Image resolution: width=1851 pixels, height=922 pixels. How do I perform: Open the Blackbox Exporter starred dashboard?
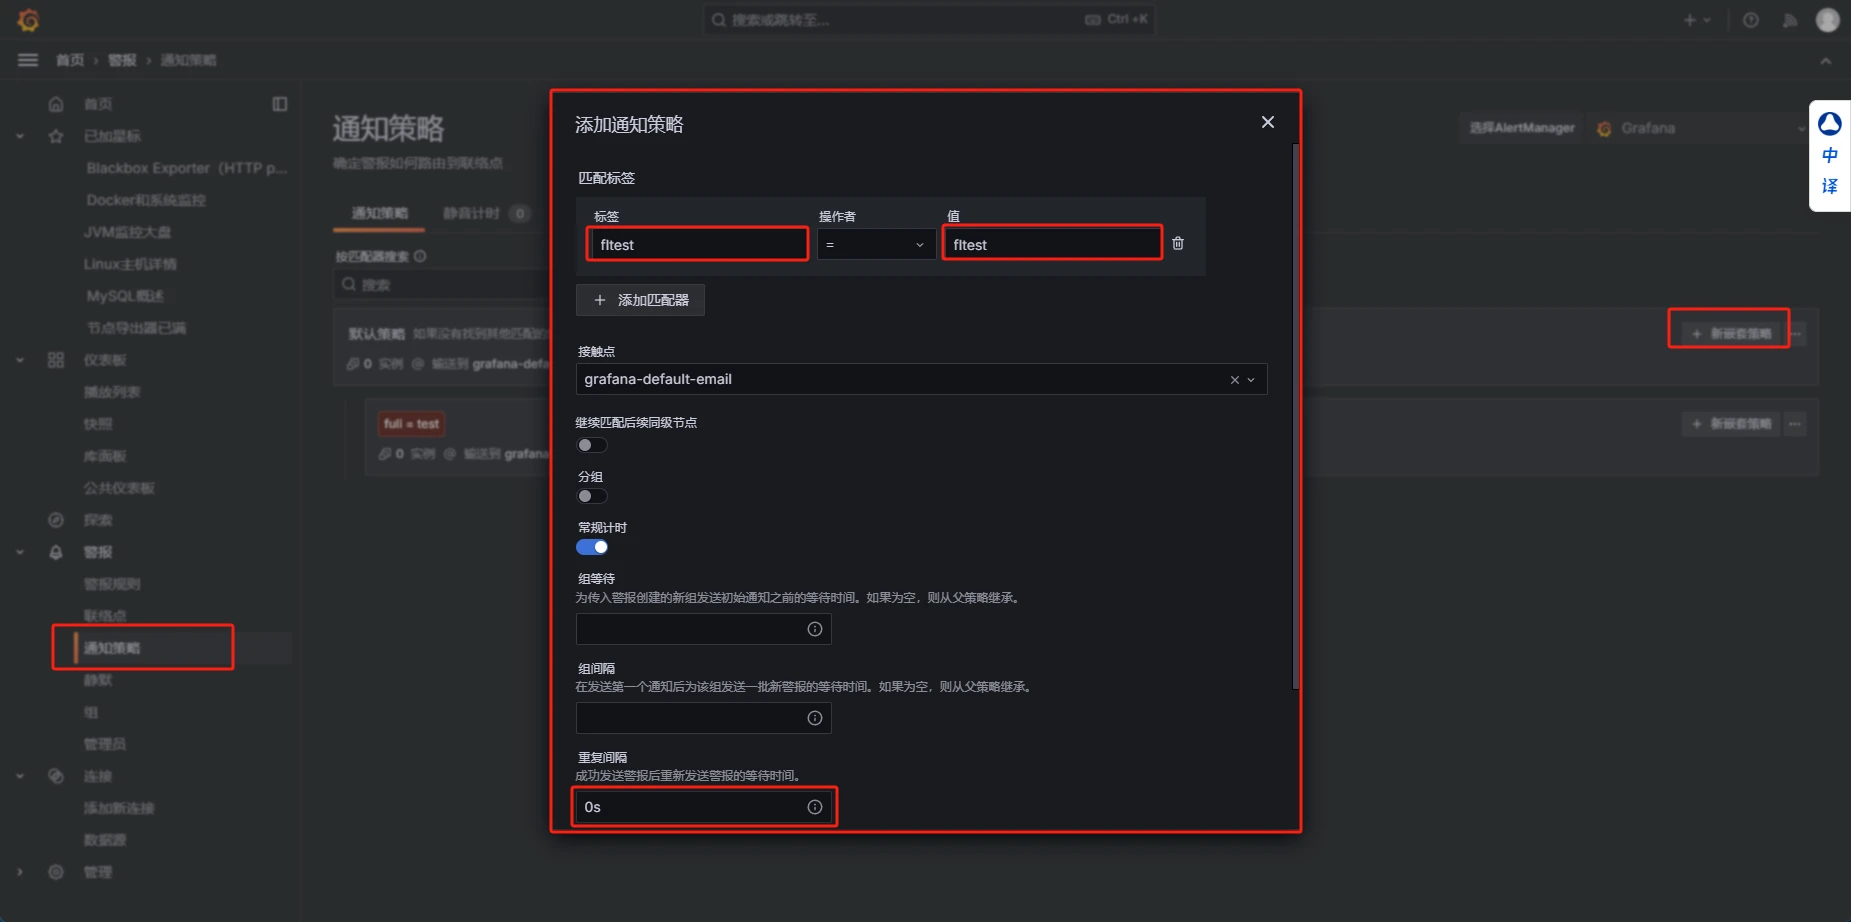(186, 168)
